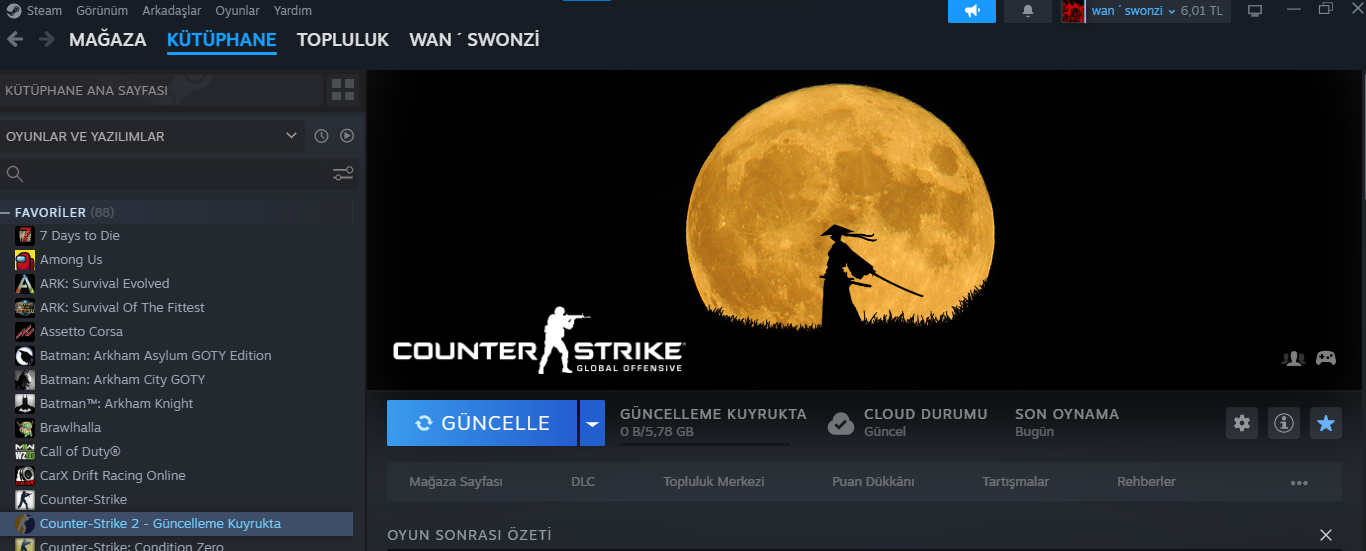
Task: Switch to the KÜTÜPHANE tab
Action: click(222, 40)
